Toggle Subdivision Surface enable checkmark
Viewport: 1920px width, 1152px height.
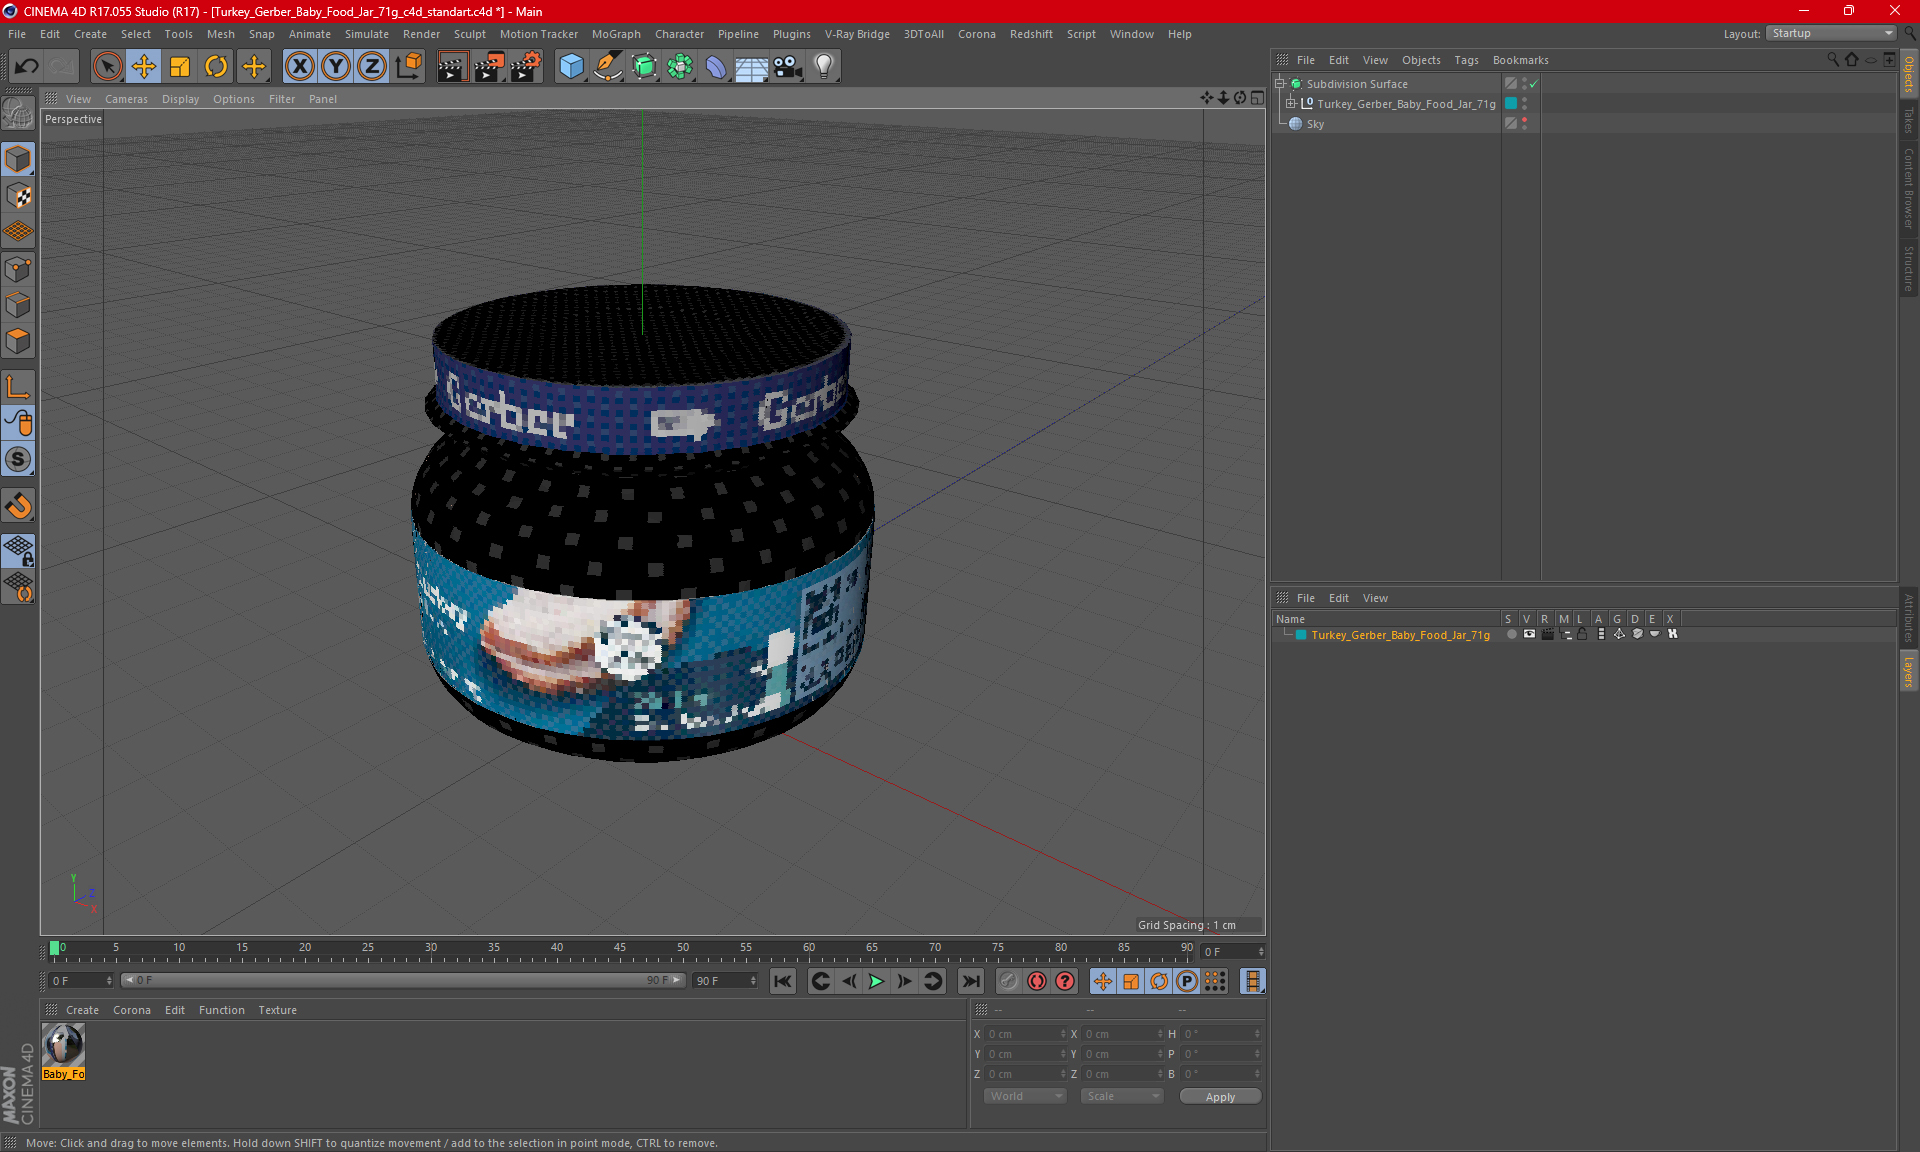point(1533,84)
